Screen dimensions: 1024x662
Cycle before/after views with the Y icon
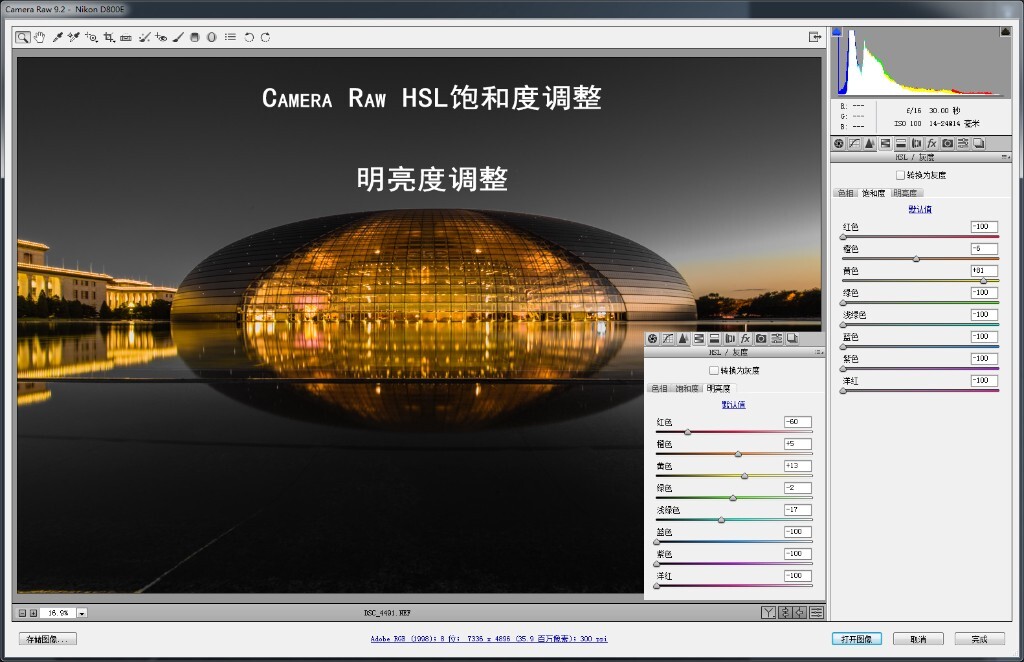coord(768,612)
